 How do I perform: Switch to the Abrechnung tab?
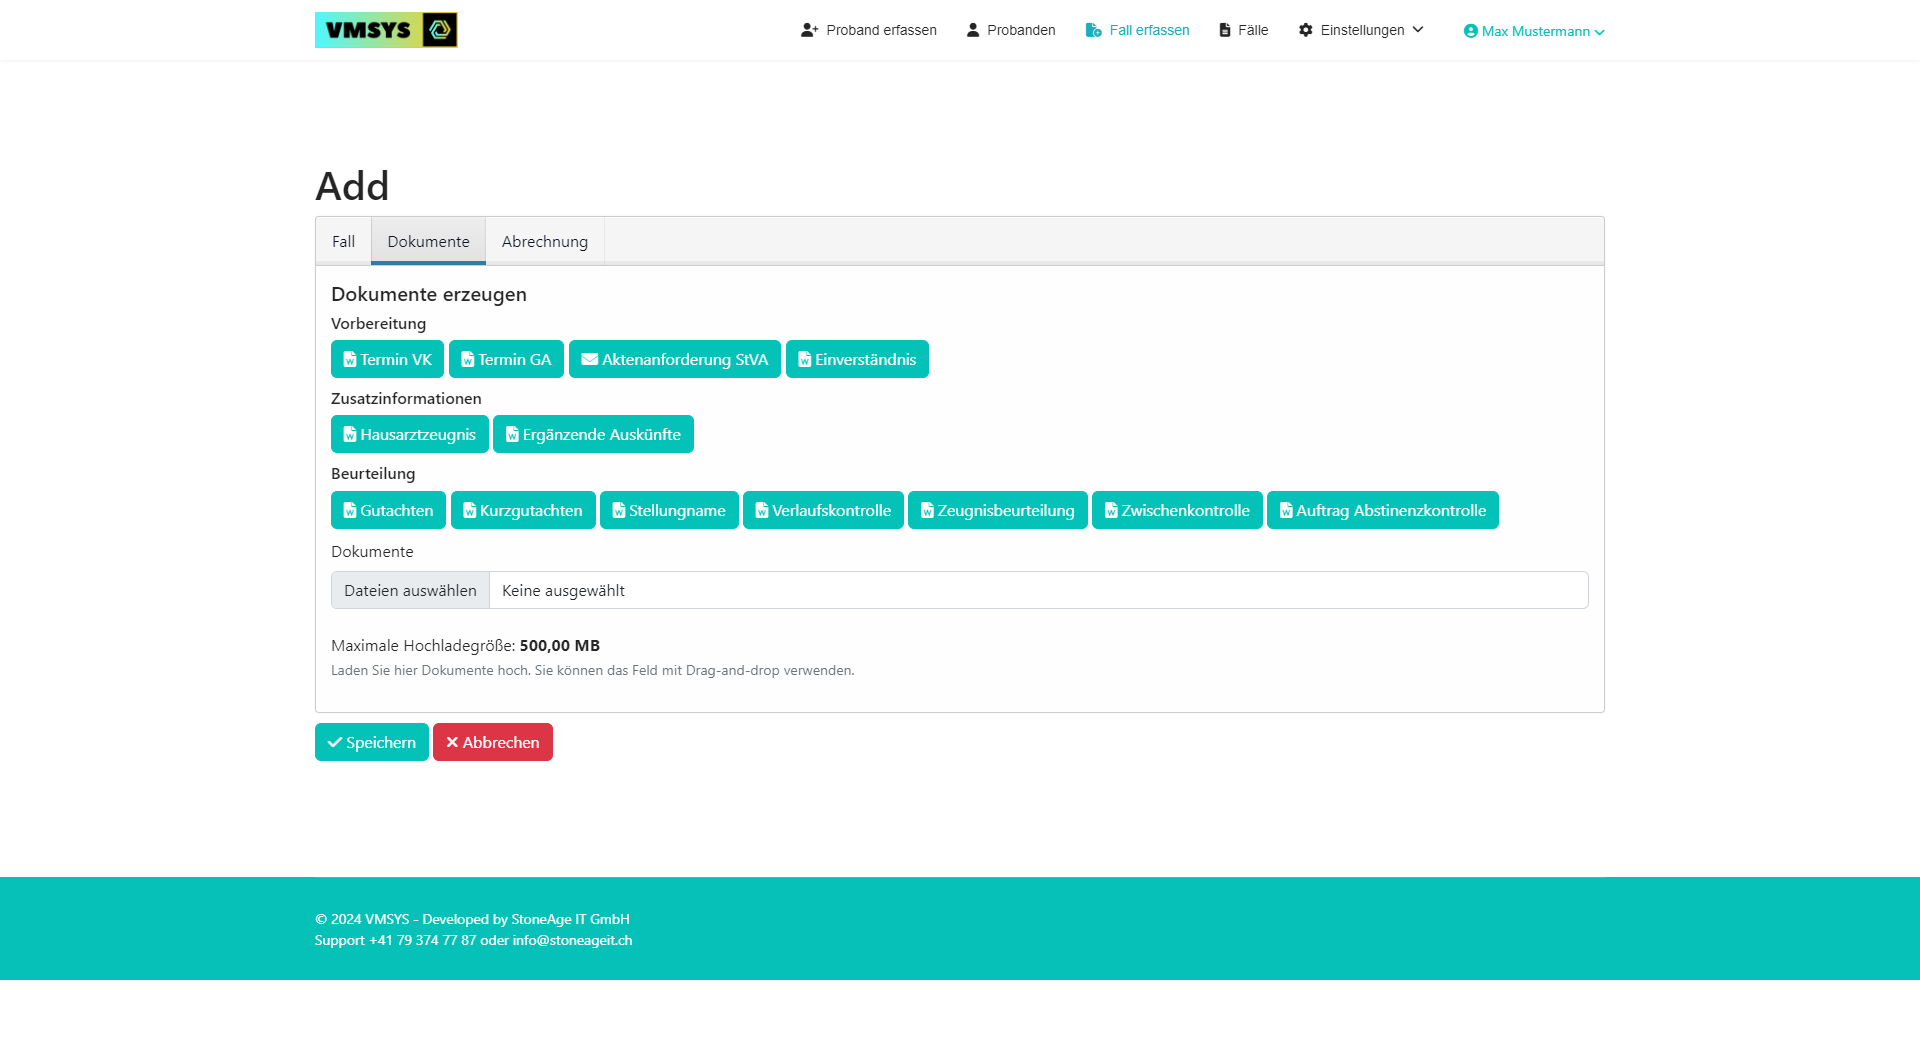[544, 242]
